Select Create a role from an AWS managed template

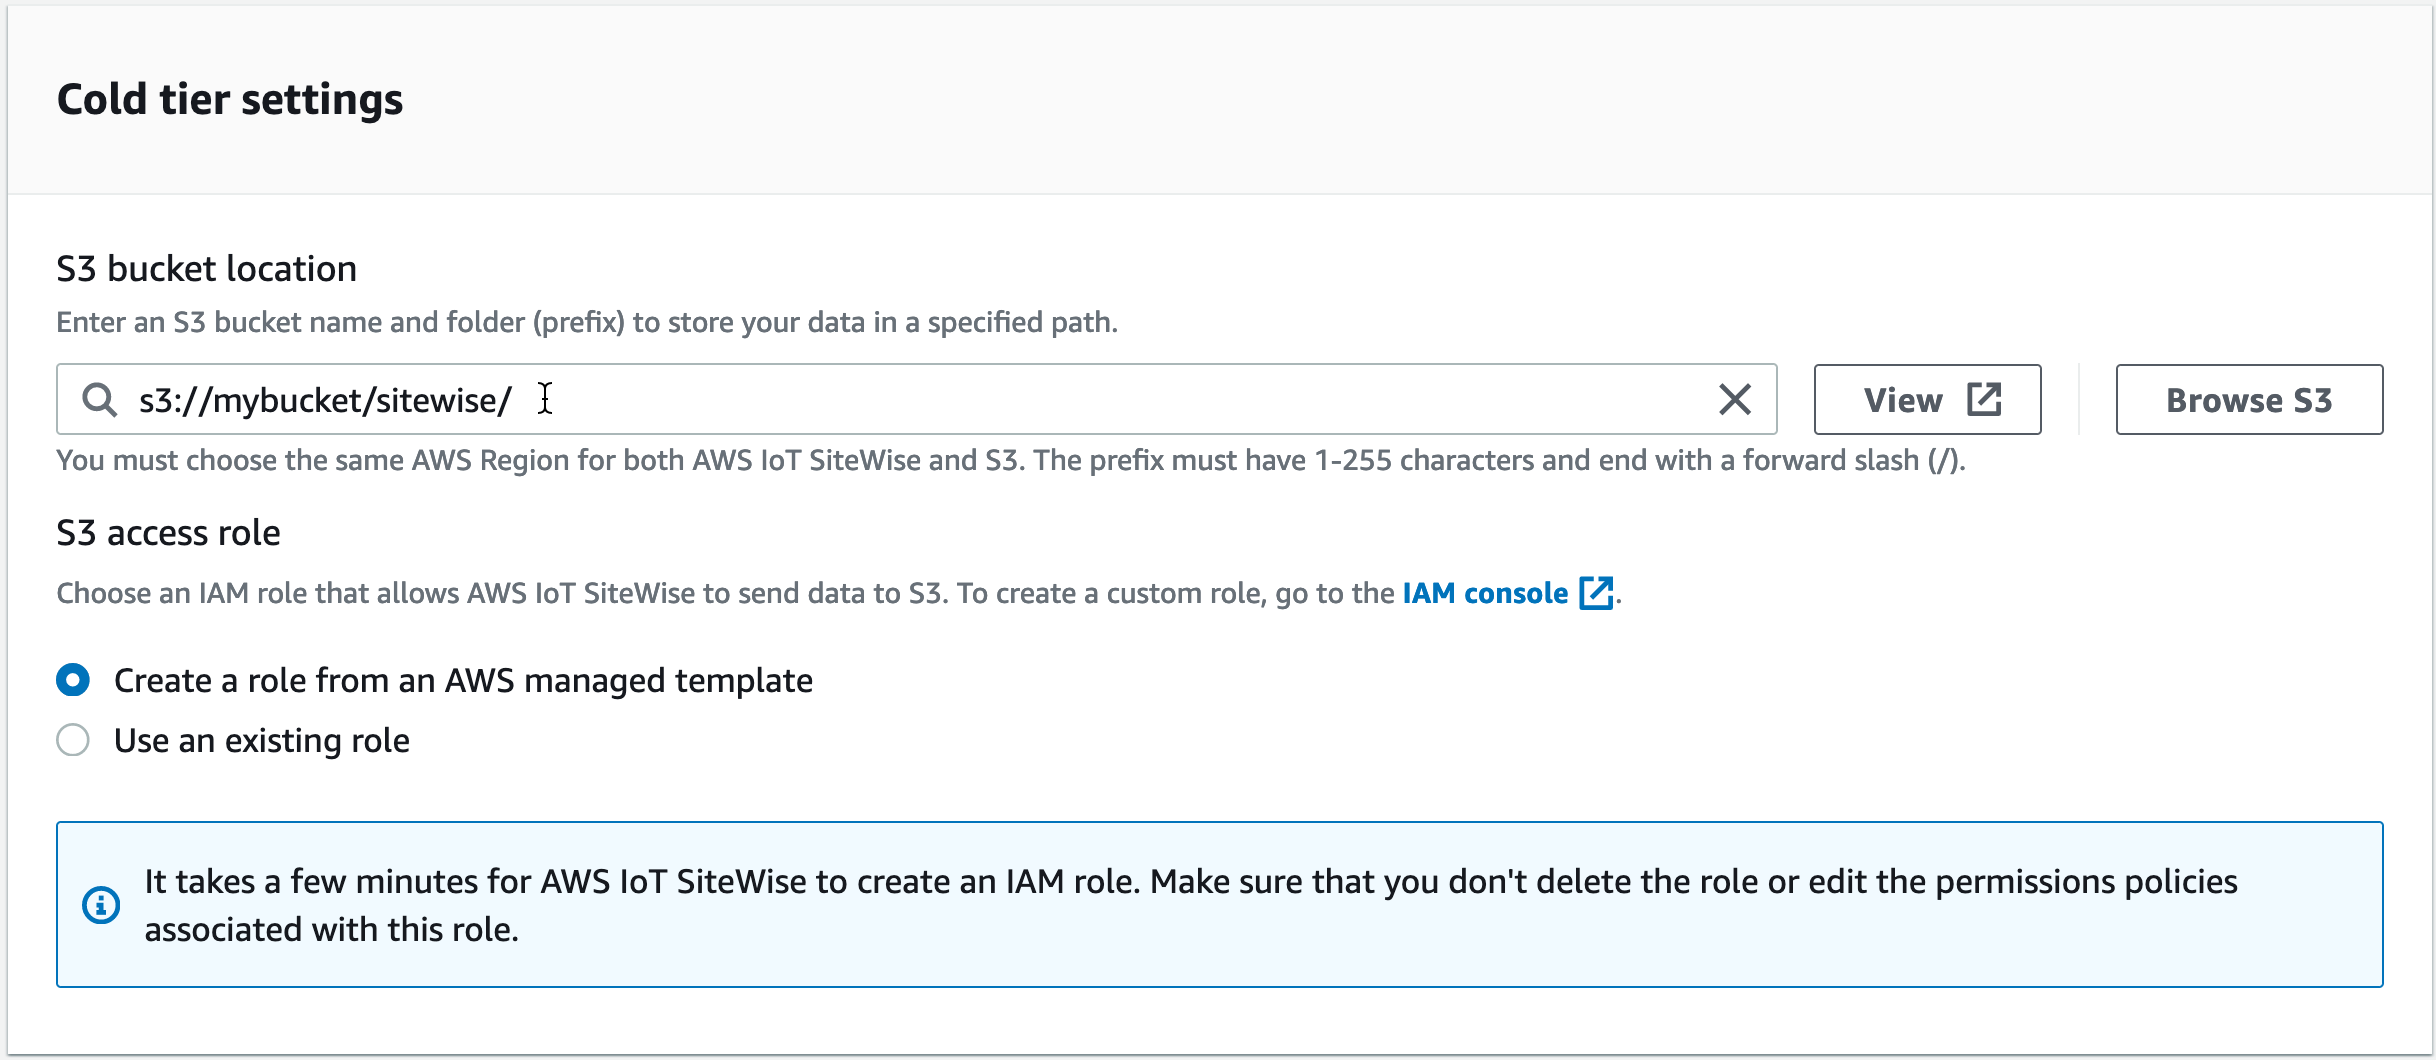(x=73, y=680)
